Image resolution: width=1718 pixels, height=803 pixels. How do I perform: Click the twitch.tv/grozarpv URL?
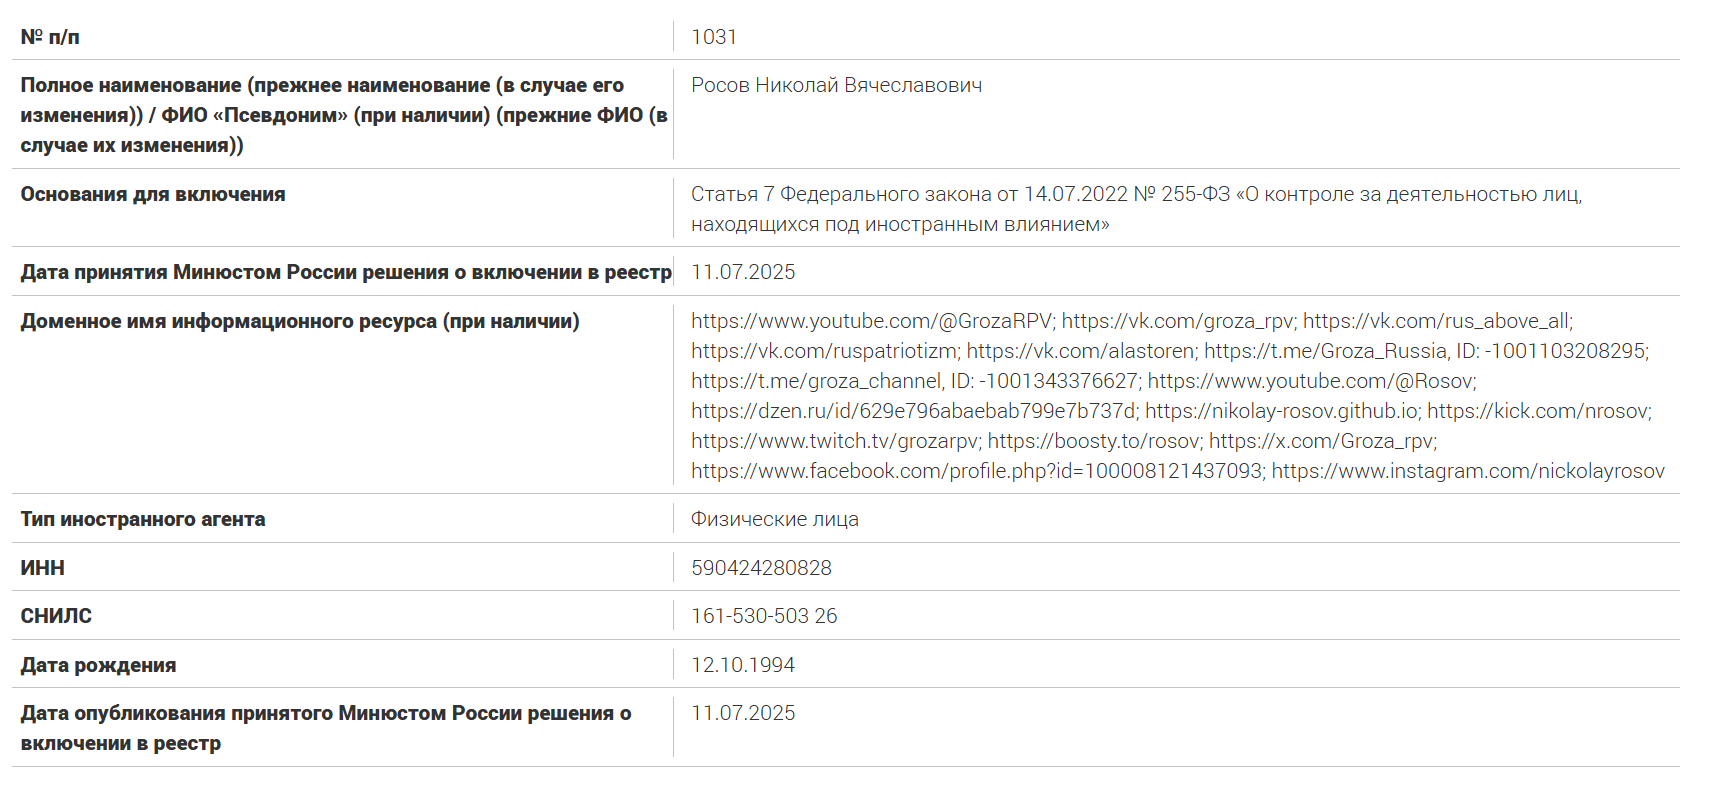coord(834,441)
